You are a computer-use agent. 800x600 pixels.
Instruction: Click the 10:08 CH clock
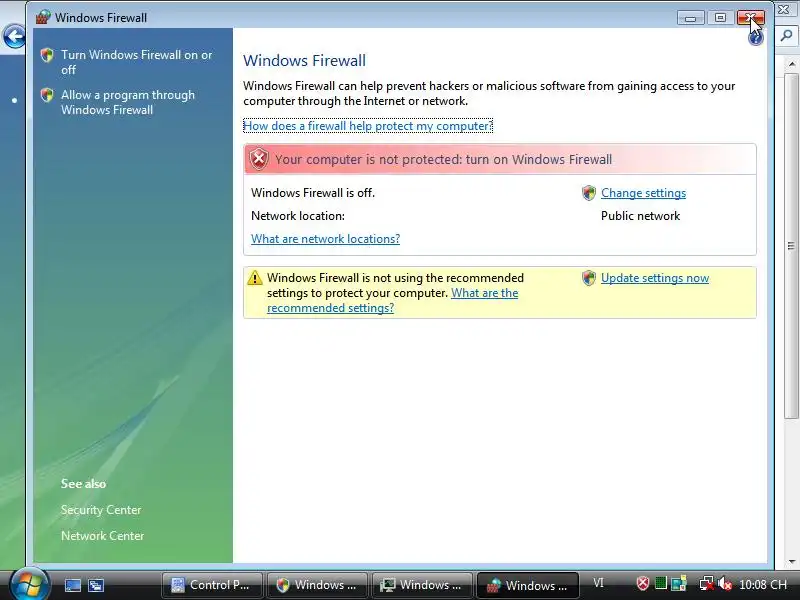(x=763, y=584)
